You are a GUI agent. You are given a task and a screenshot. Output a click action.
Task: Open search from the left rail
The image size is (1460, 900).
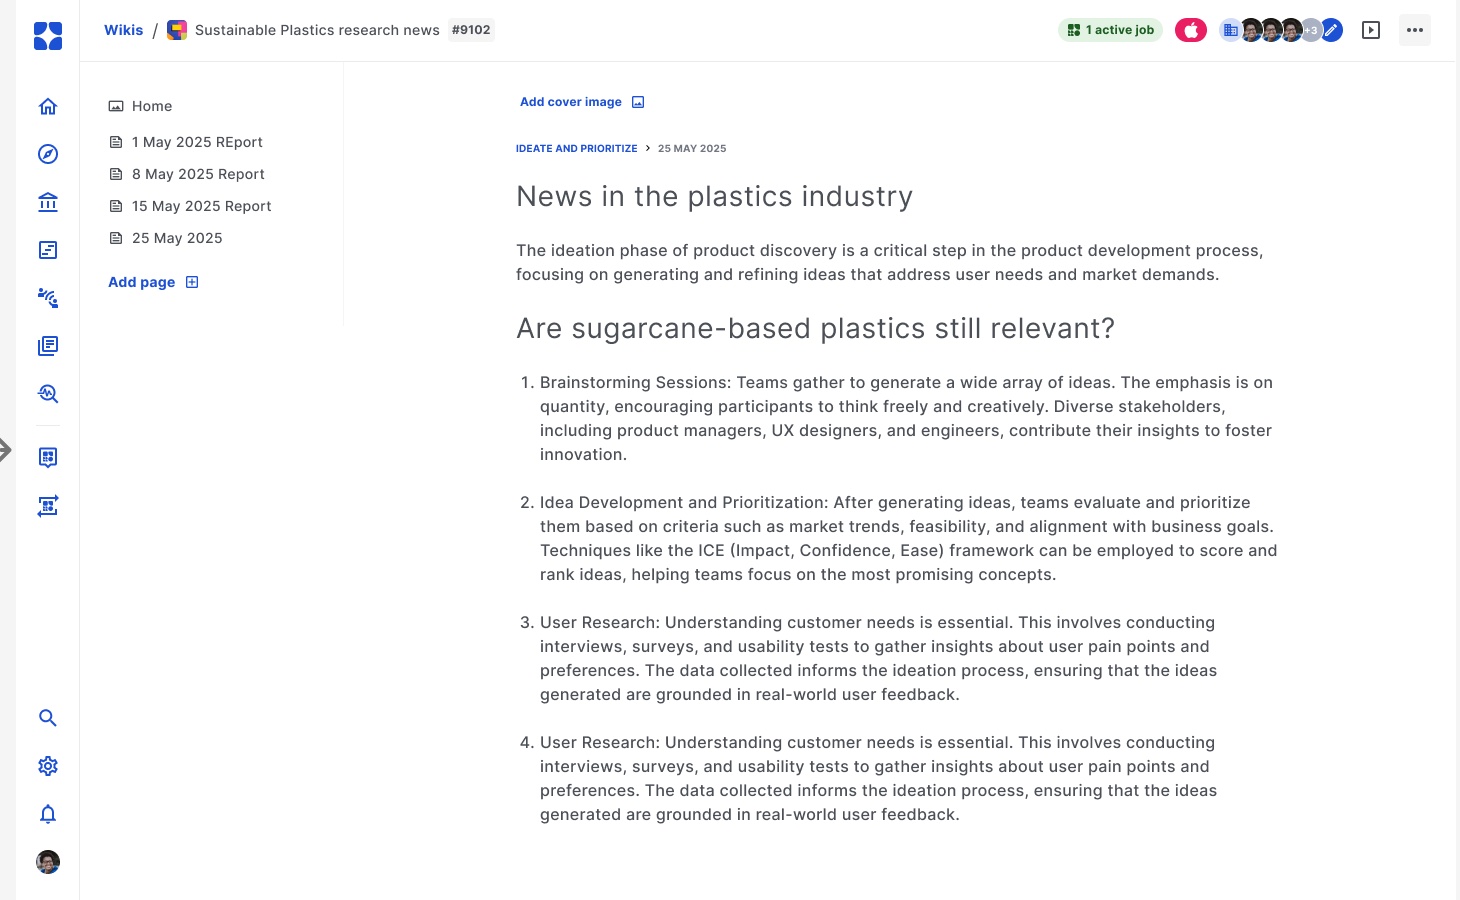point(48,718)
